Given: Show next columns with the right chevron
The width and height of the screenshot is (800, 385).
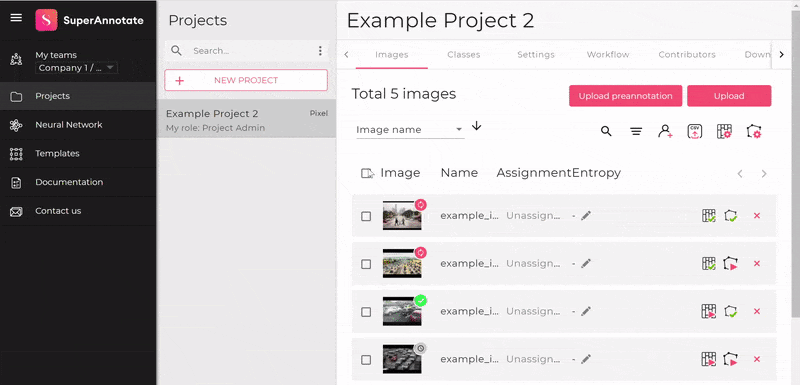Looking at the screenshot, I should 764,174.
